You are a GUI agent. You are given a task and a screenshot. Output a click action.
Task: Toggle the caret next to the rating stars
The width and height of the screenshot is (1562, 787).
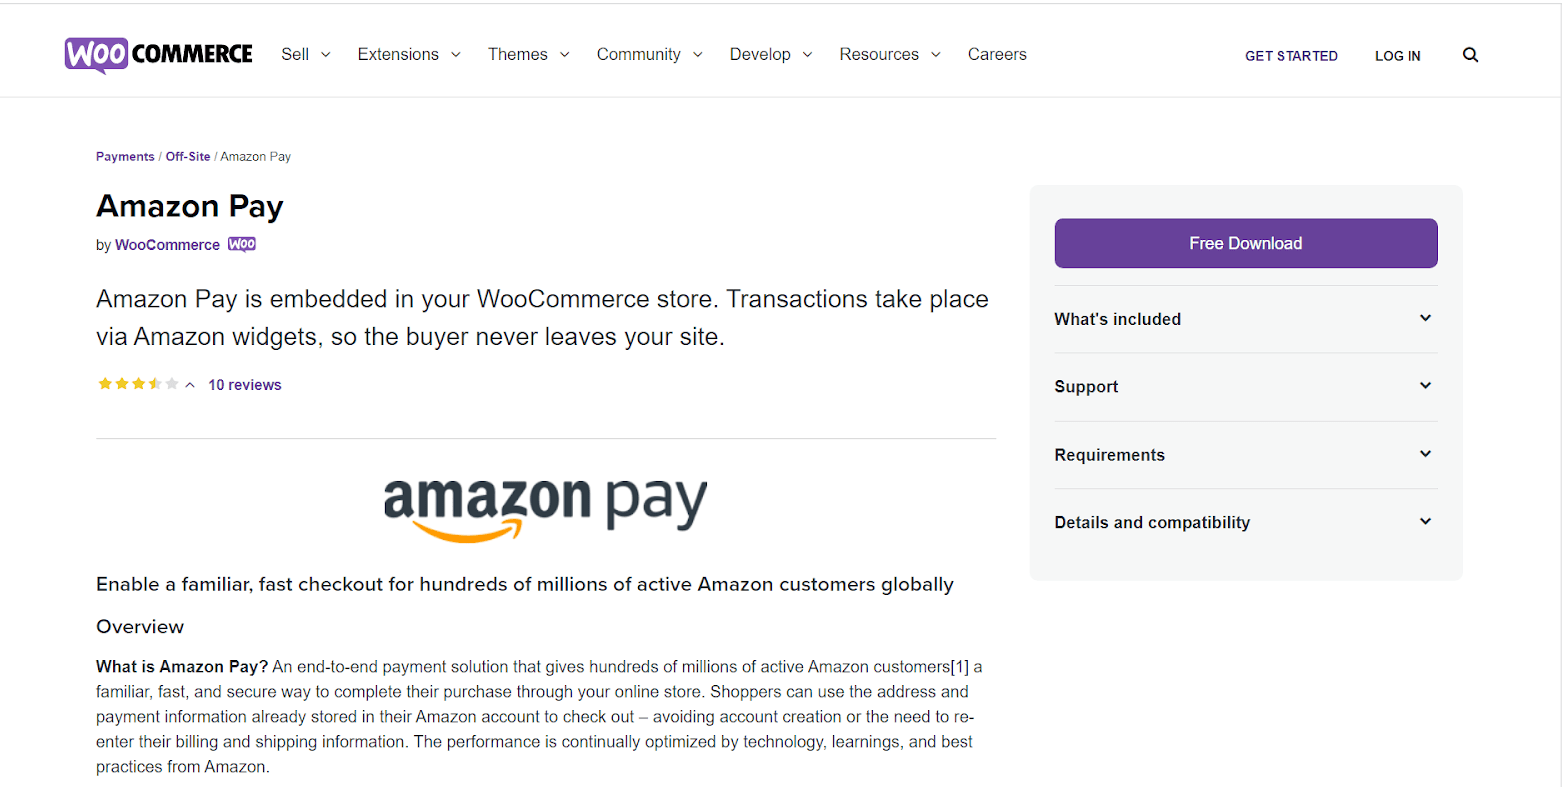tap(190, 385)
